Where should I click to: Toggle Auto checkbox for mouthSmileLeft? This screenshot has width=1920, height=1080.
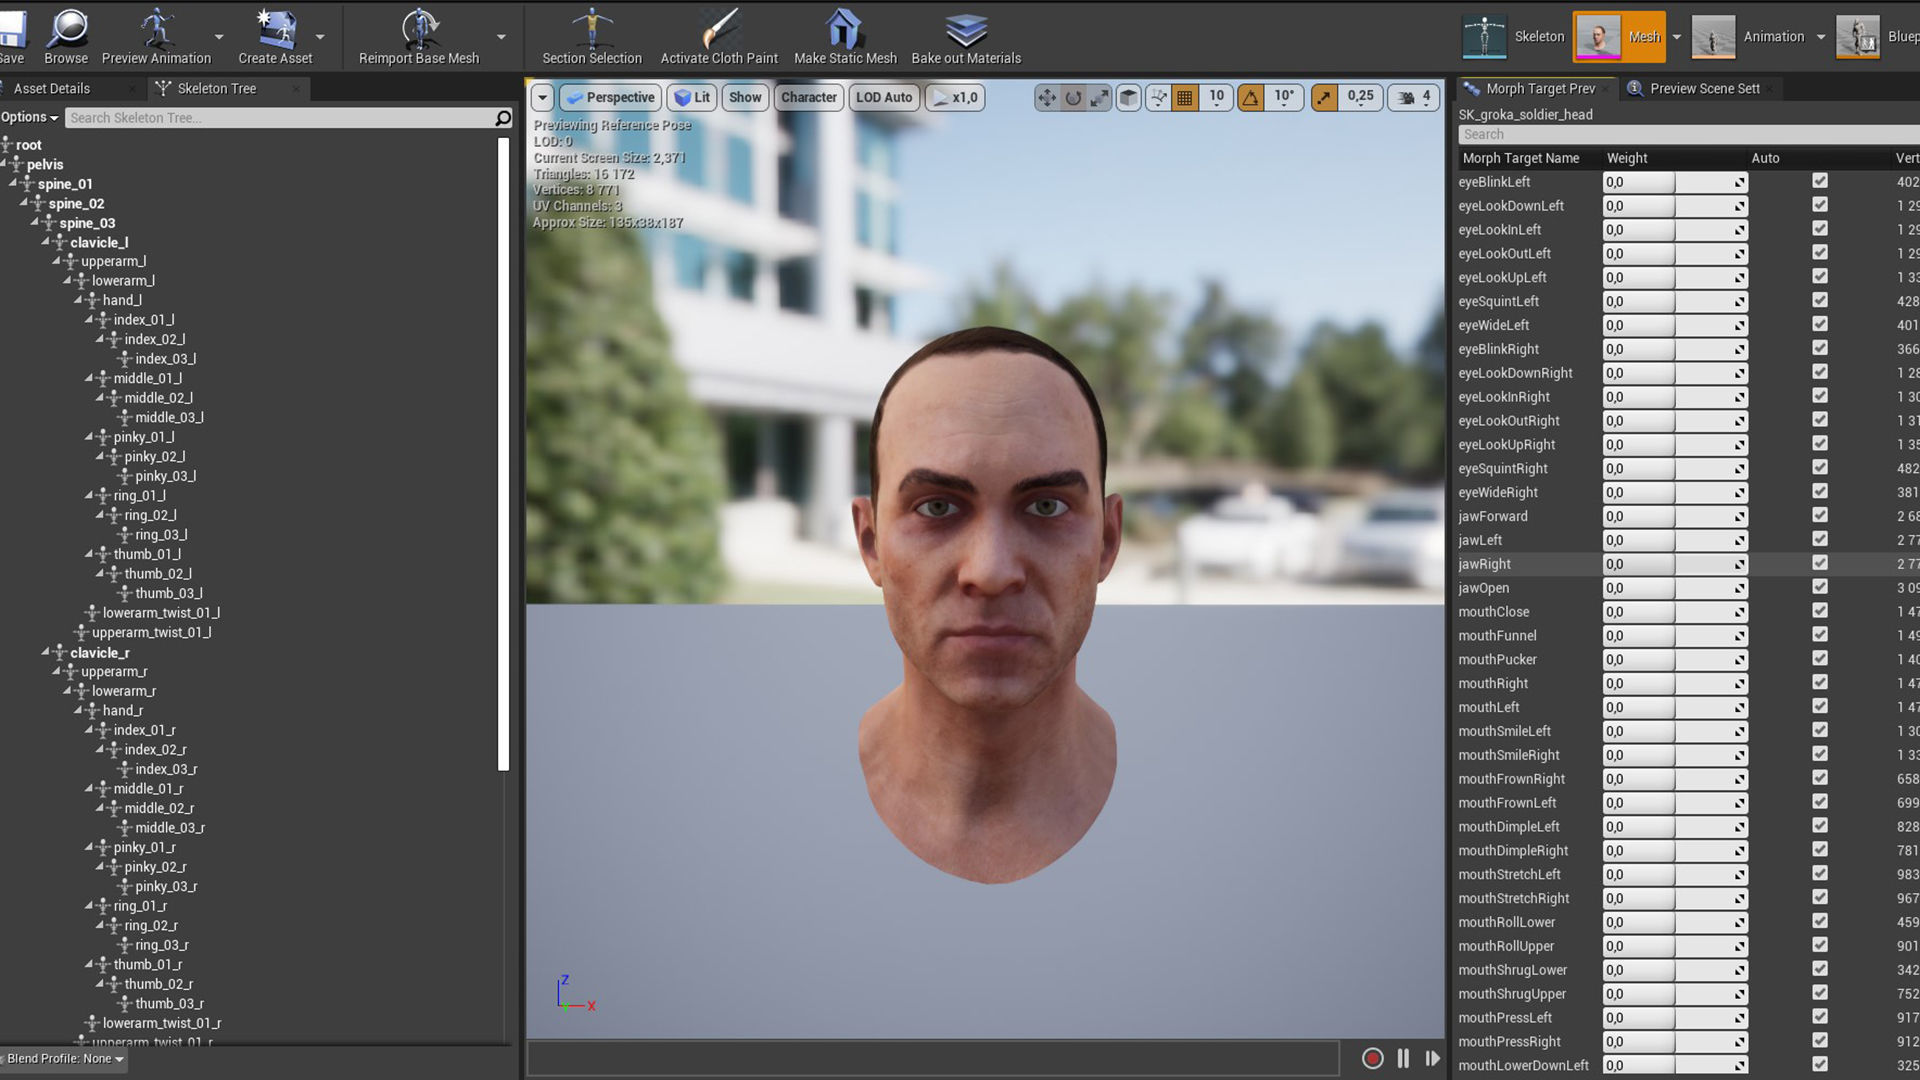1819,730
